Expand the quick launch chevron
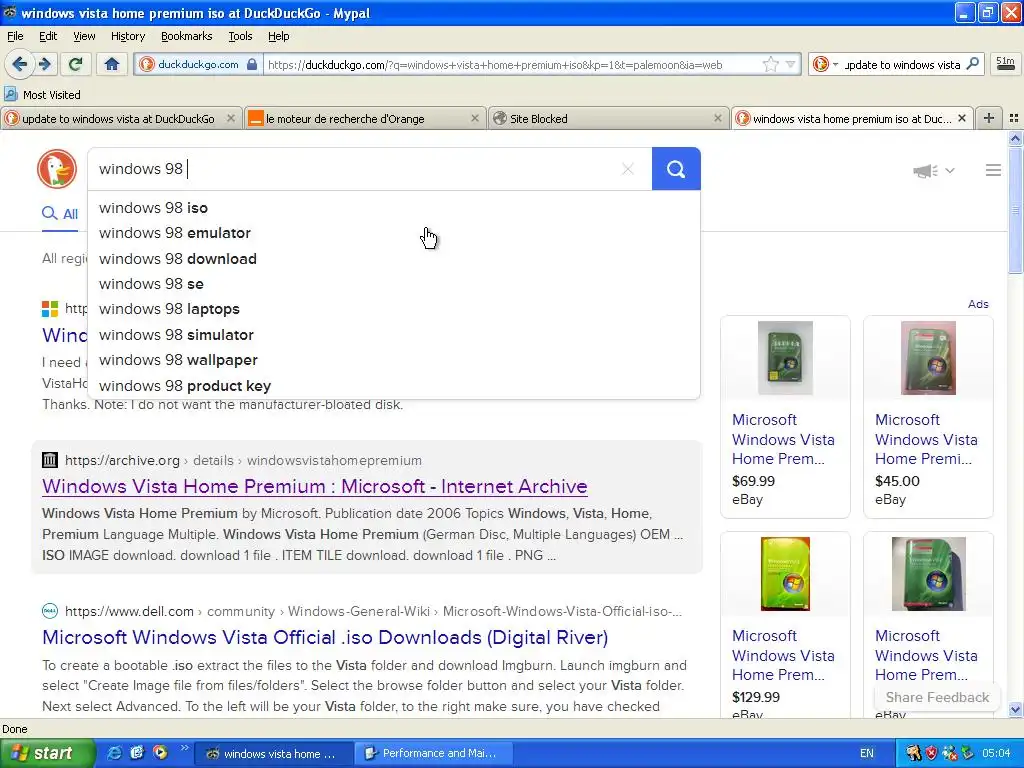The image size is (1024, 768). (184, 748)
